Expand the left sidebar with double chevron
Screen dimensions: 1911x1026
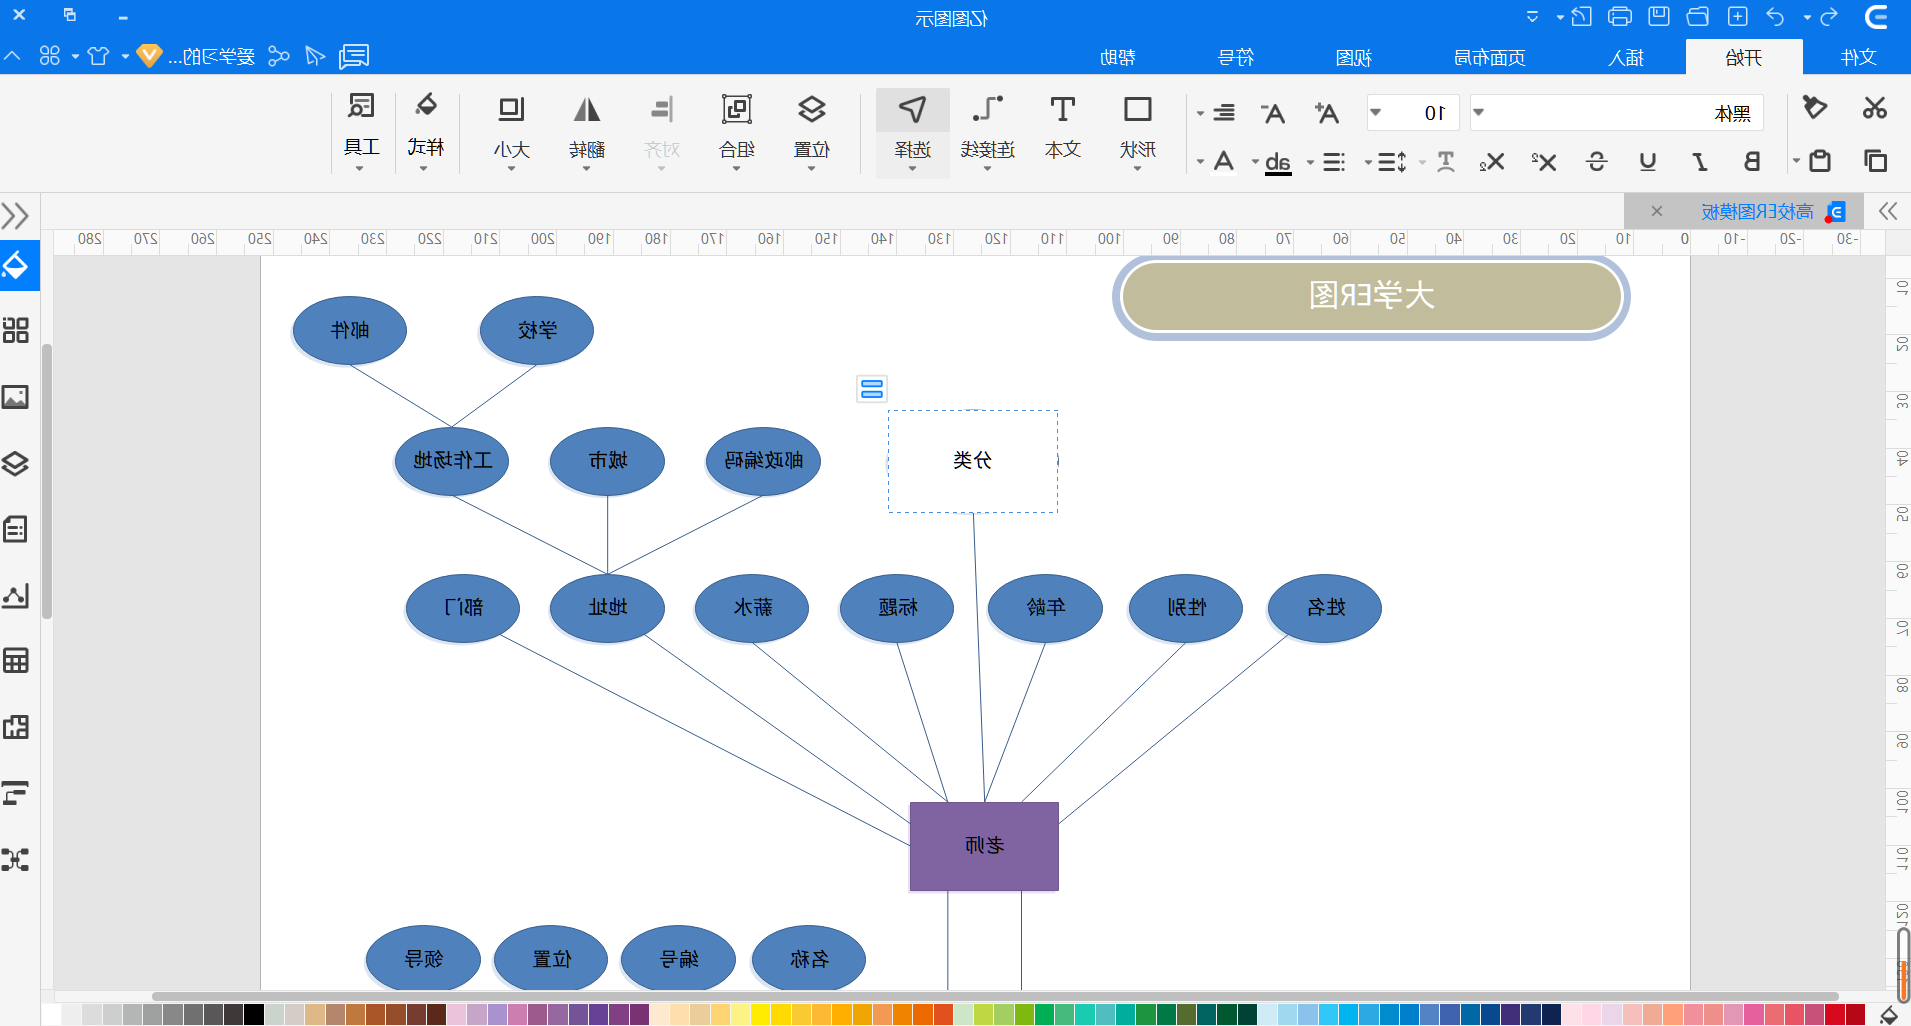pos(15,215)
